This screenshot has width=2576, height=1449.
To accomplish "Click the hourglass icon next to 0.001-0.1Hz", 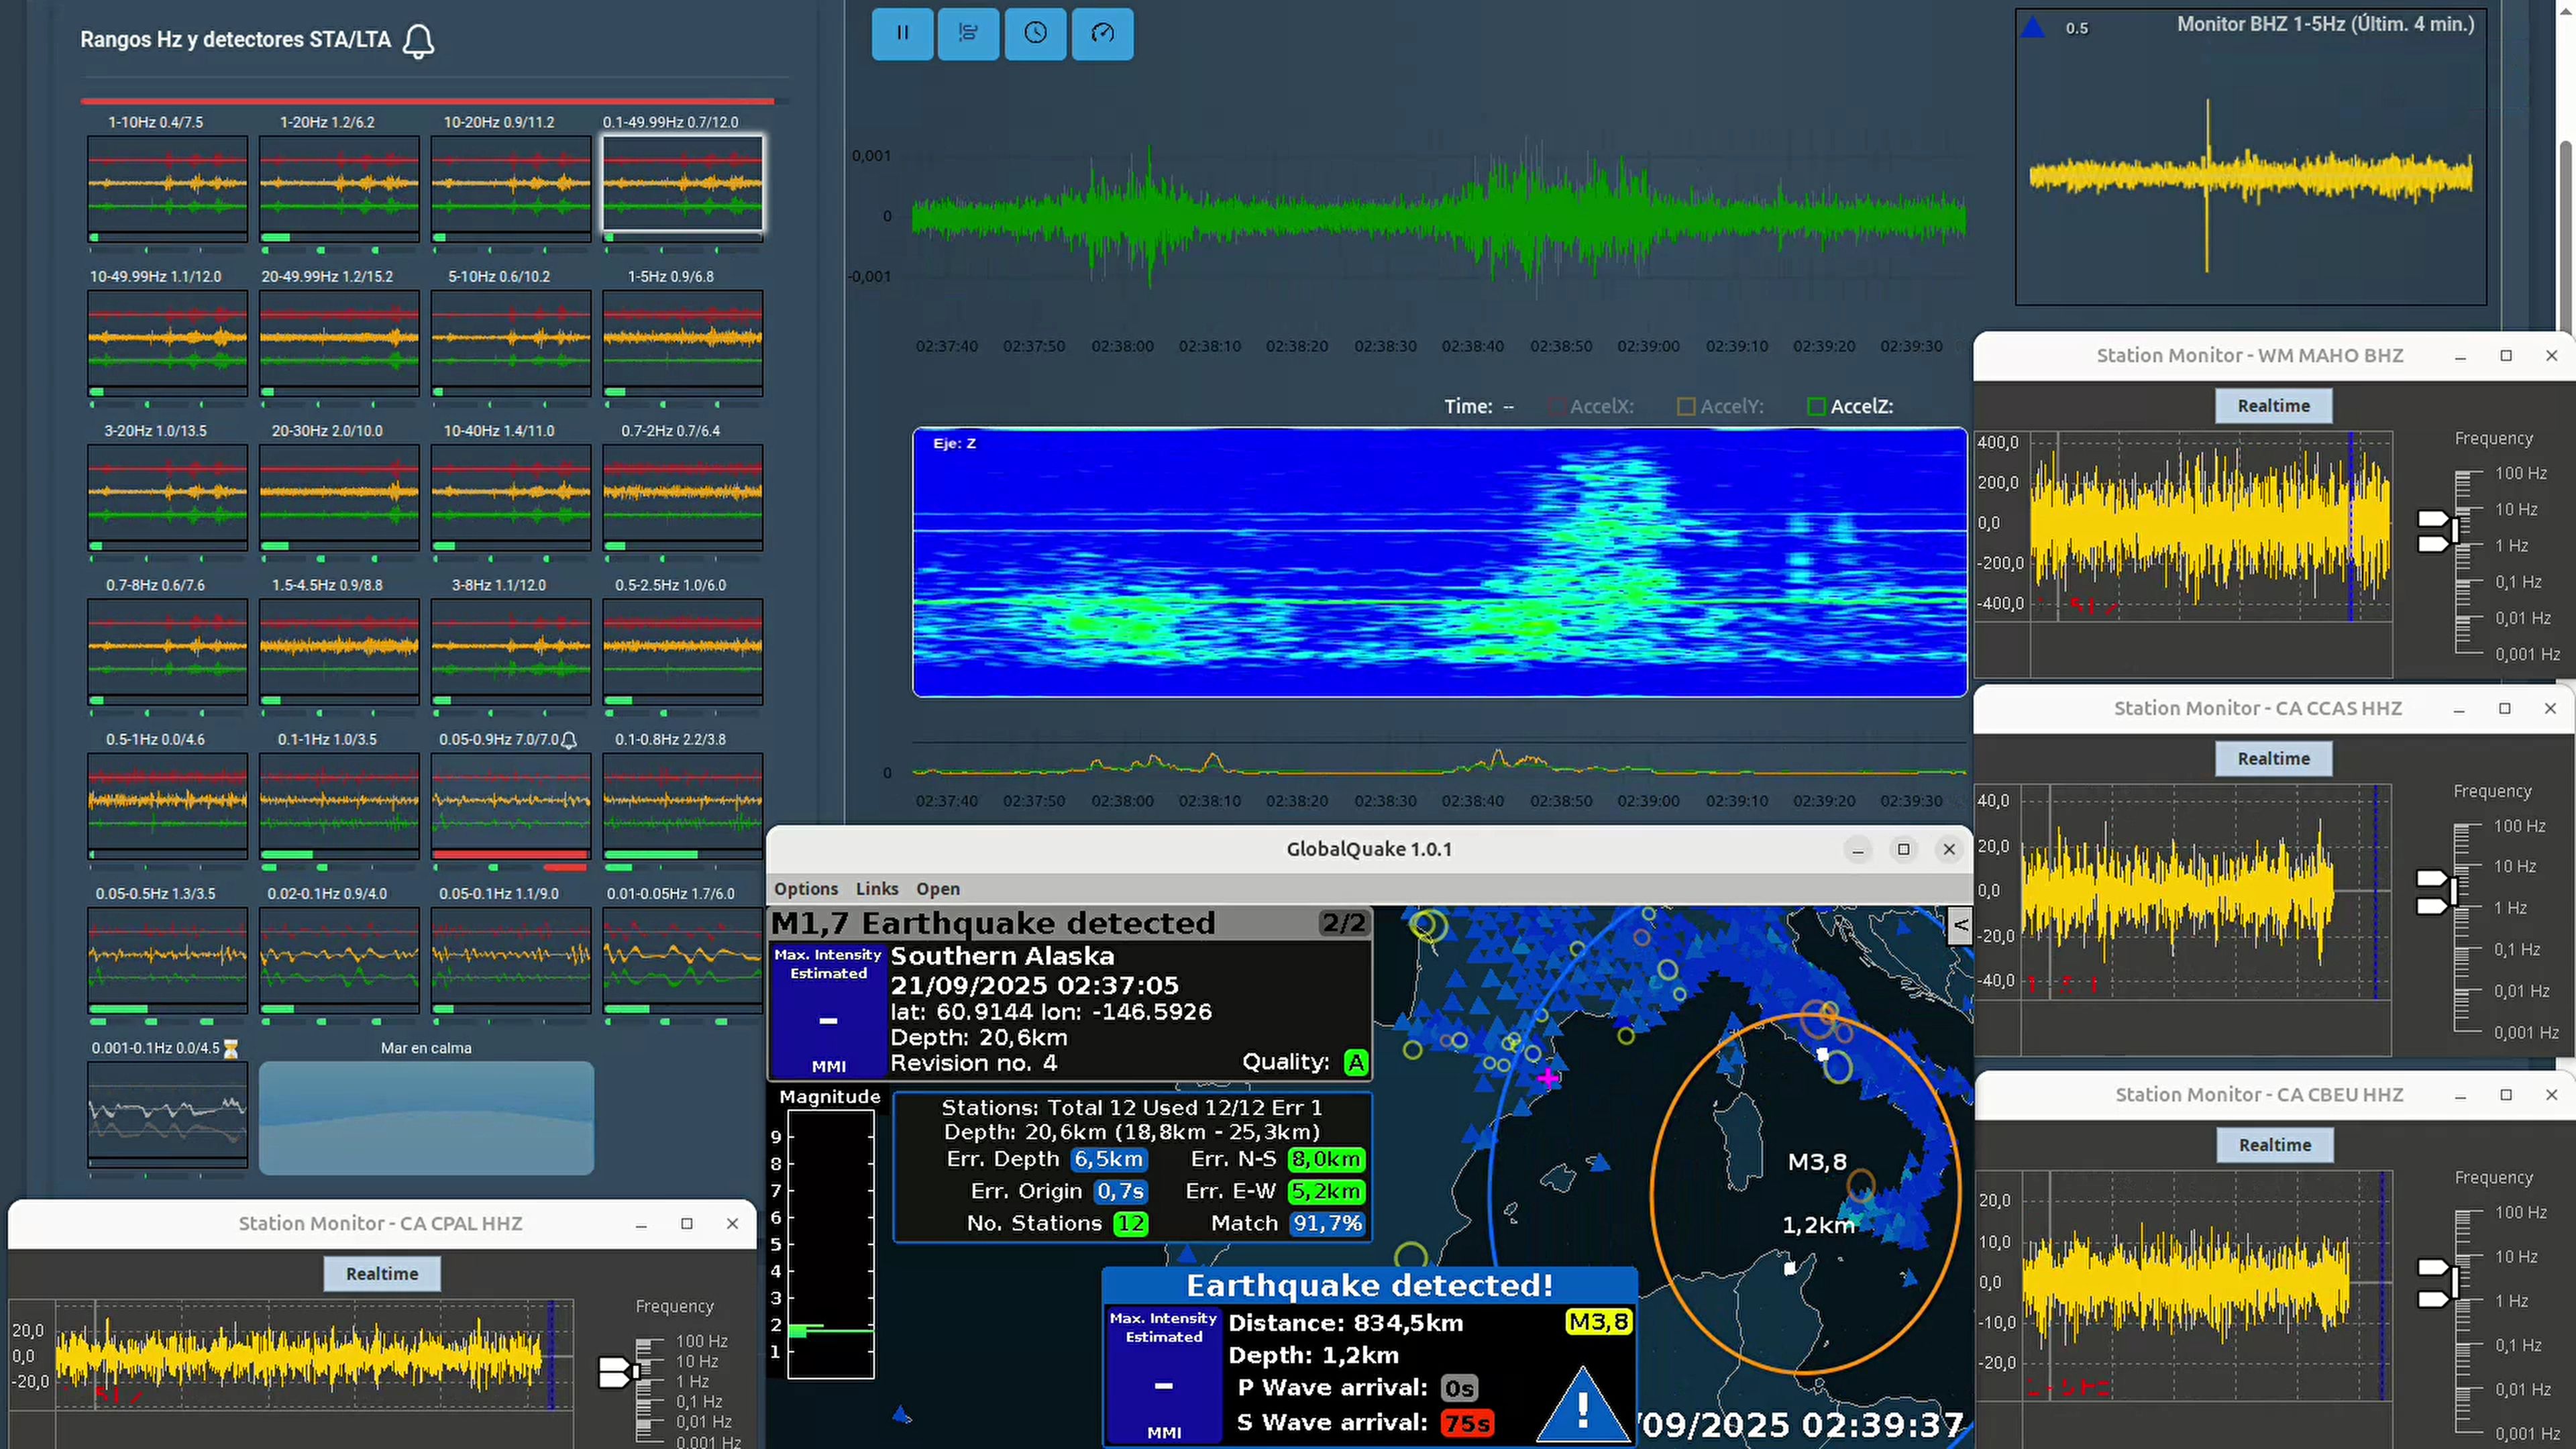I will 231,1048.
